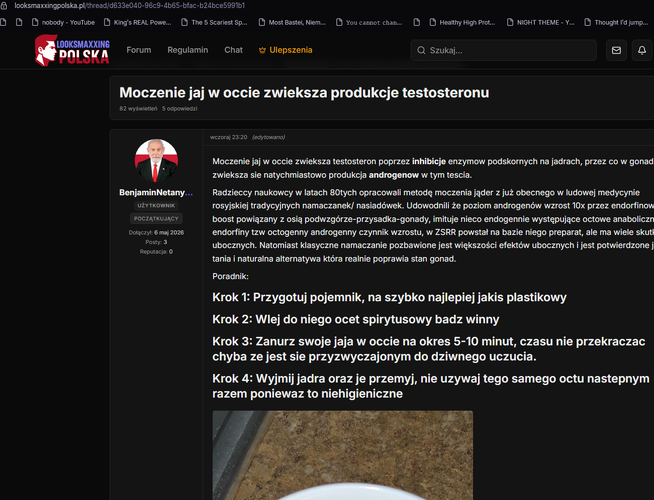Viewport: 654px width, 500px height.
Task: Open the 'nobody - YouTube' bookmark
Action: click(x=63, y=23)
